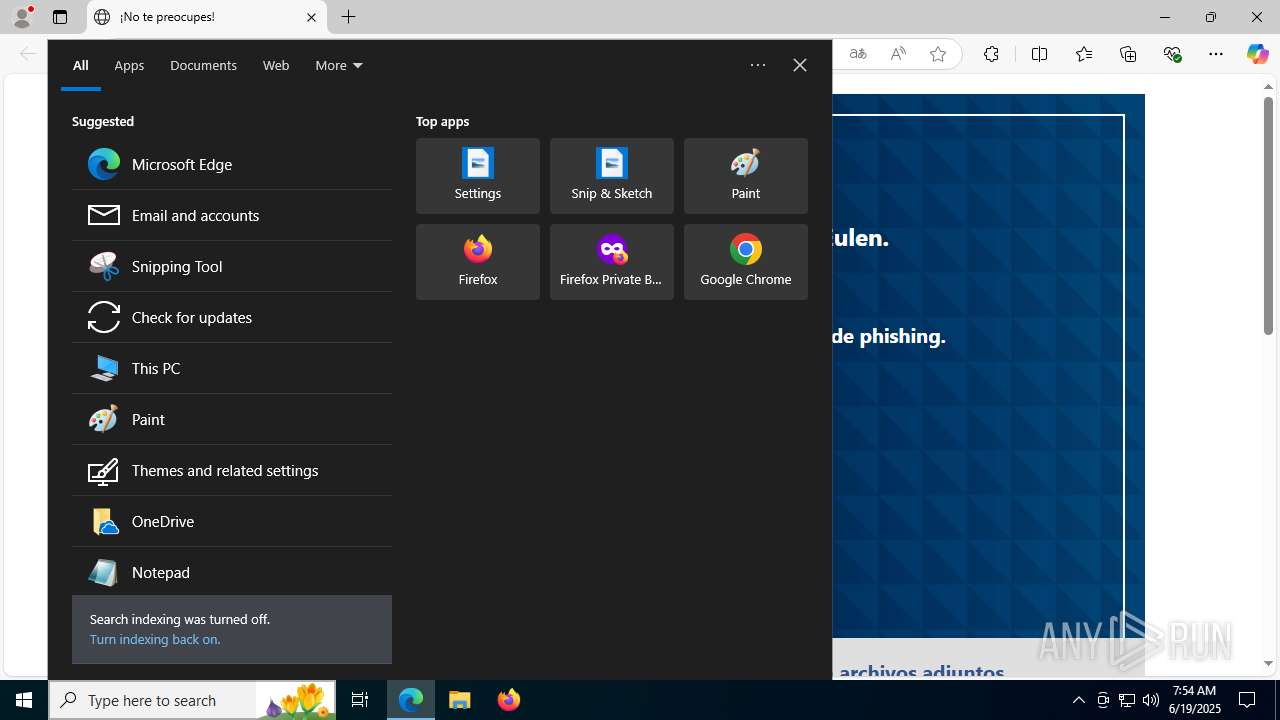The image size is (1280, 720).
Task: Toggle Edge split screen
Action: (1040, 54)
